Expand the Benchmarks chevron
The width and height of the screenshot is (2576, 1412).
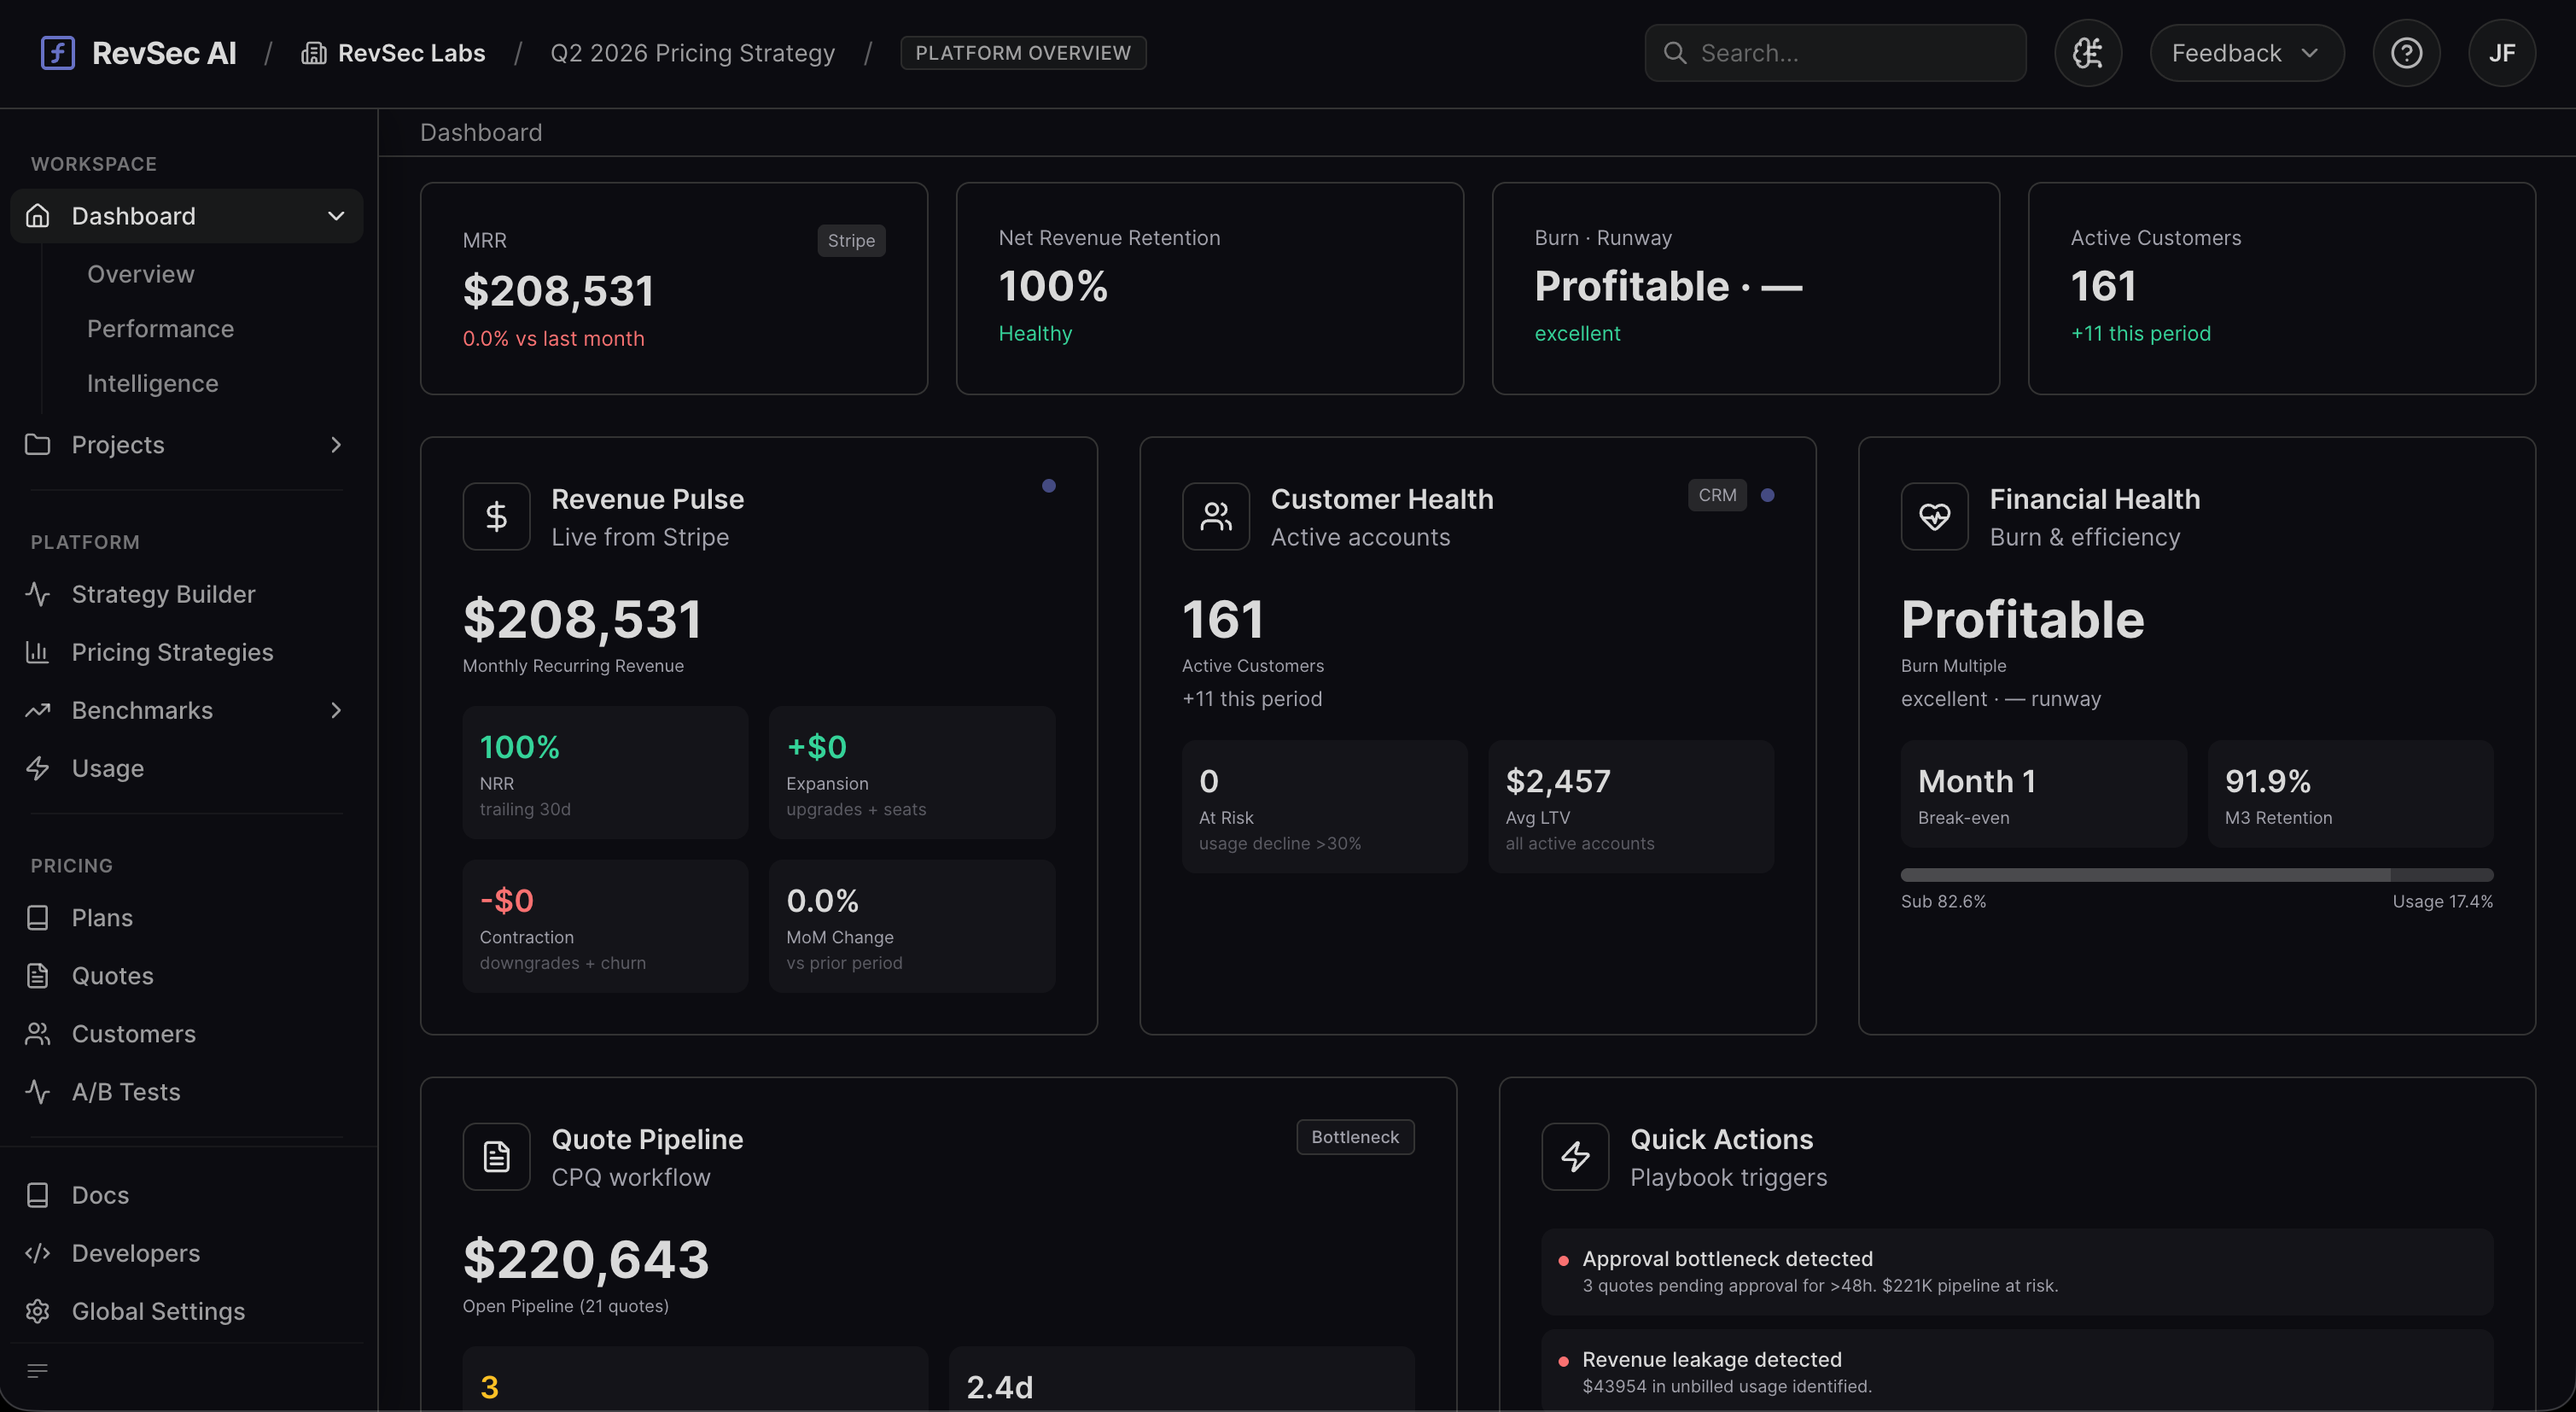coord(336,710)
